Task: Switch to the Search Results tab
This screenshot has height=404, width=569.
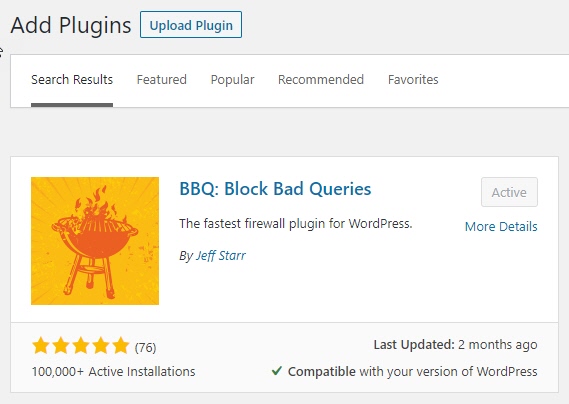Action: [72, 79]
